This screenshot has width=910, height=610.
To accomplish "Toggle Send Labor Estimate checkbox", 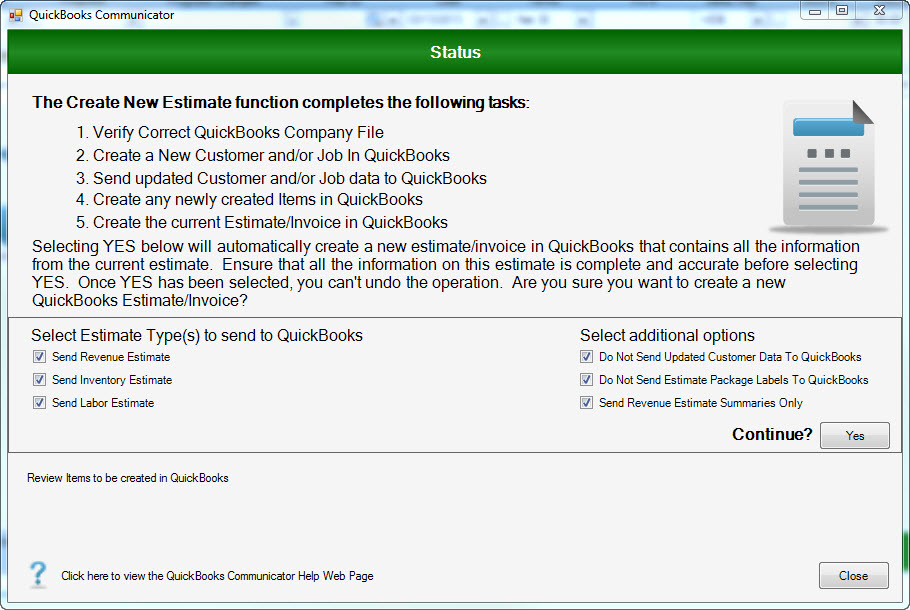I will (39, 403).
